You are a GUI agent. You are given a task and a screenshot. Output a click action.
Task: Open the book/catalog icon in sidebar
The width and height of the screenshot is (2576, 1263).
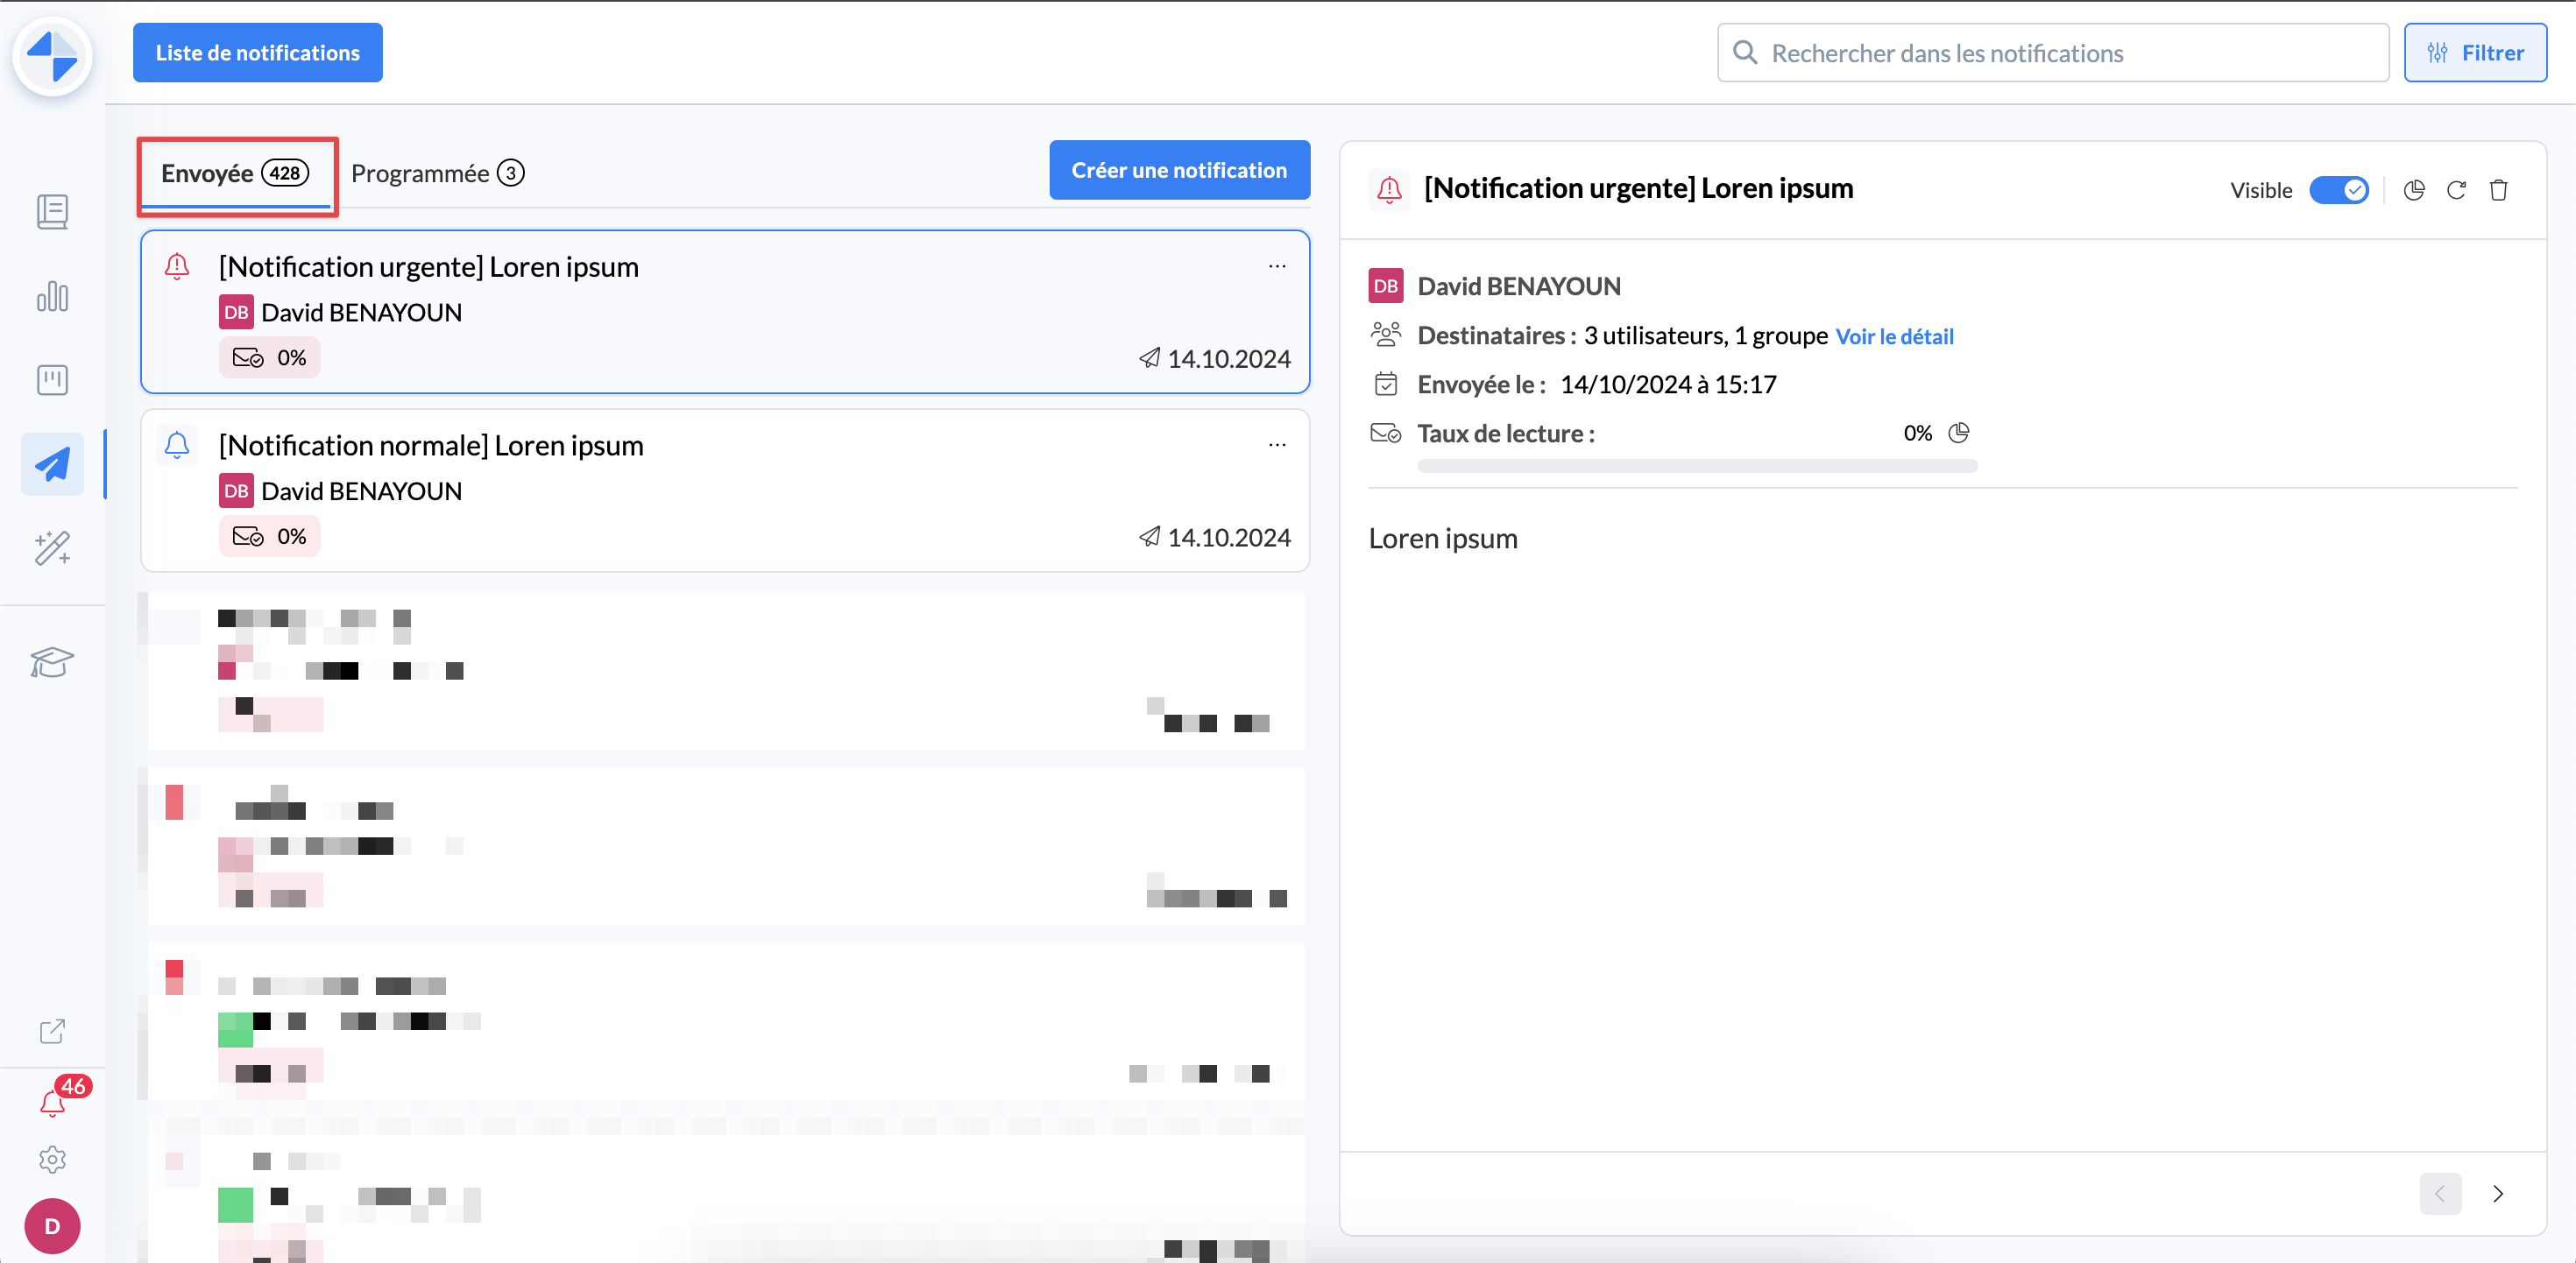pyautogui.click(x=52, y=212)
